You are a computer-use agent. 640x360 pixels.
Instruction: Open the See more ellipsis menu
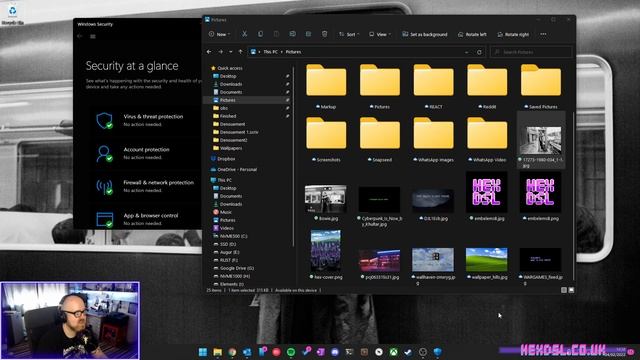(x=543, y=34)
